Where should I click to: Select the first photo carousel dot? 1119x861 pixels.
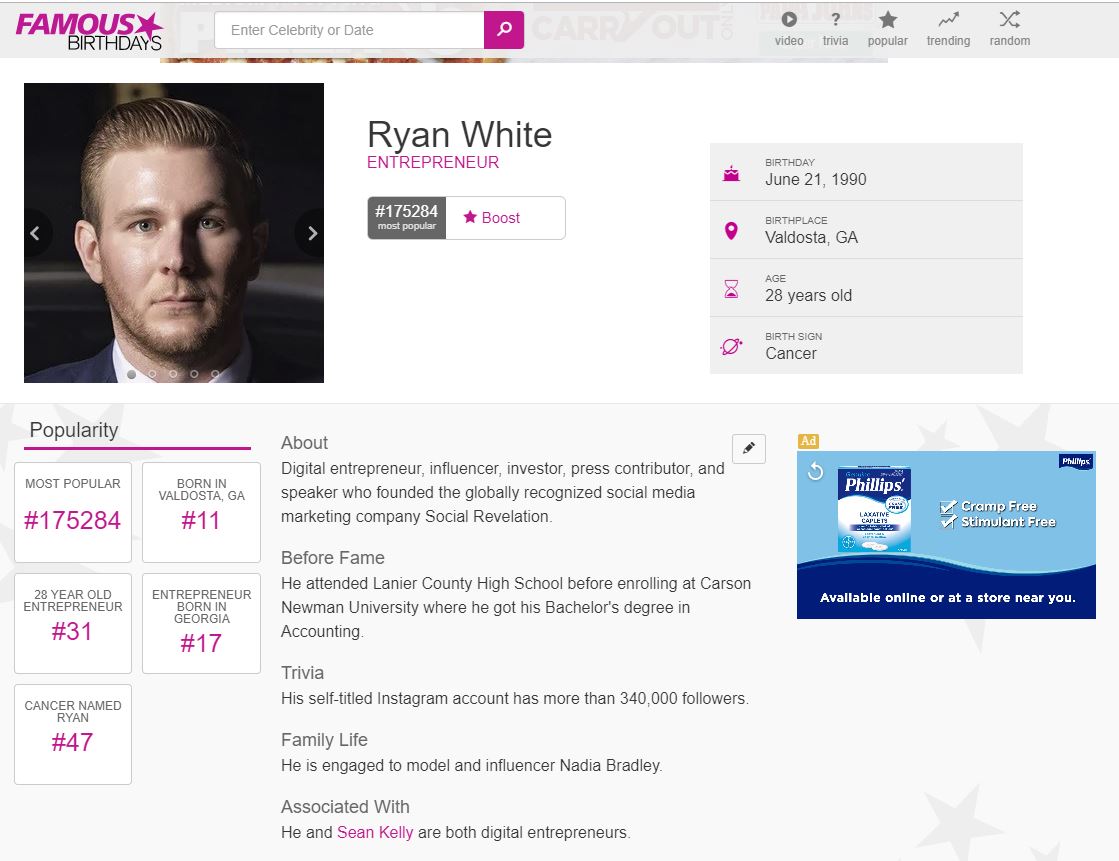[131, 374]
